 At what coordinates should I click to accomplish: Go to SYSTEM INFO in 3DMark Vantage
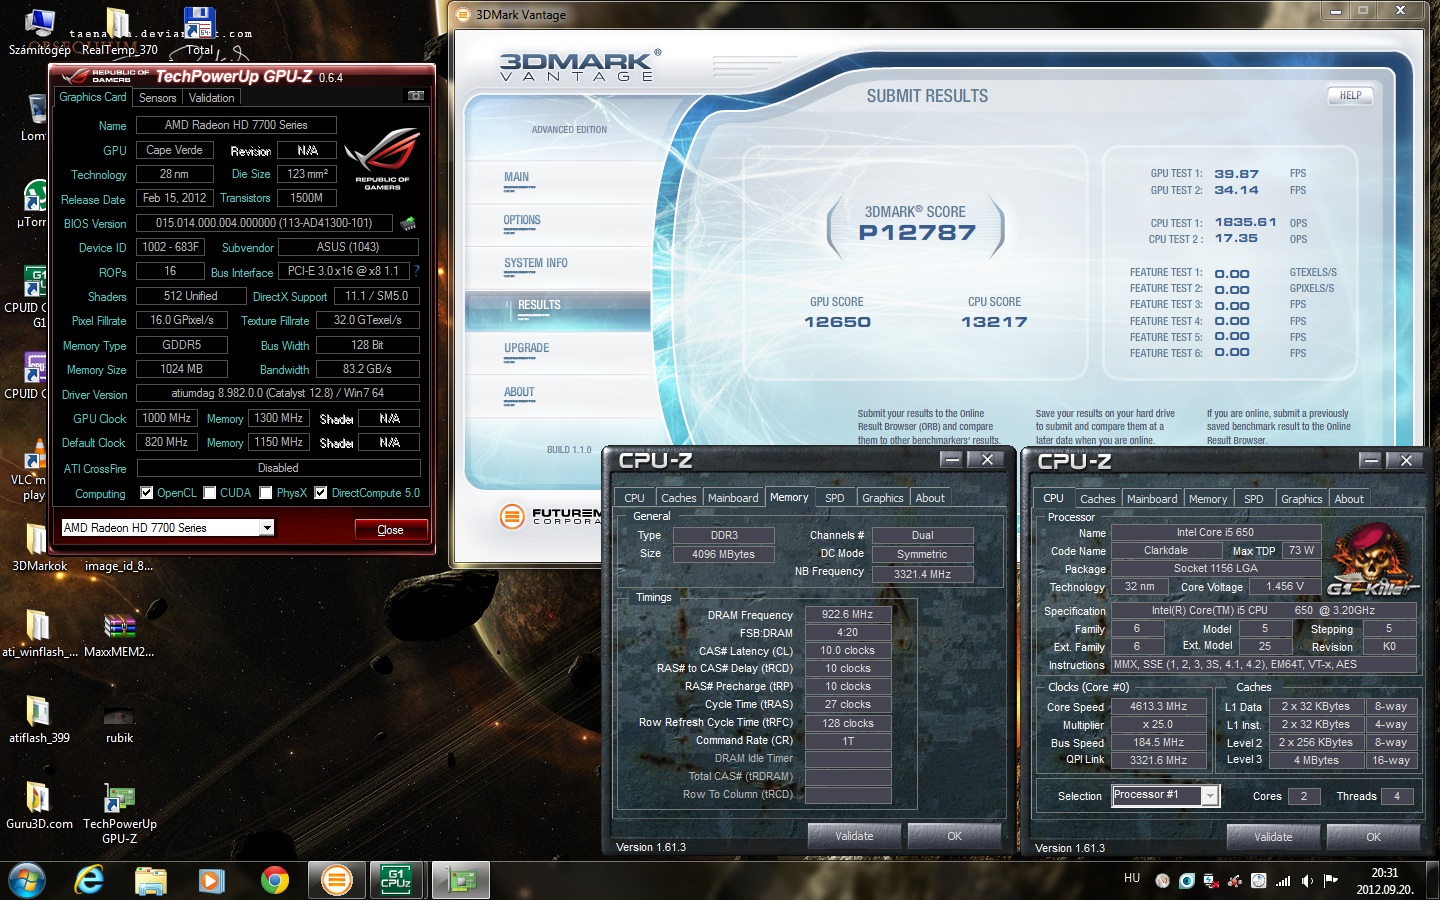(536, 263)
